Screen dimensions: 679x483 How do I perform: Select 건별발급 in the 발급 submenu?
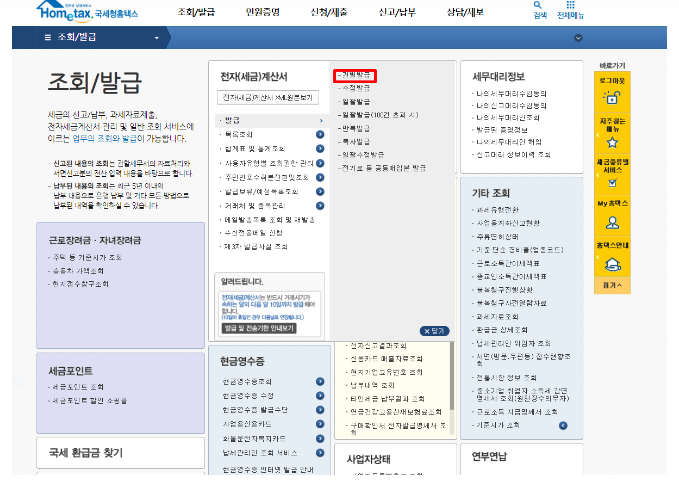(x=355, y=75)
